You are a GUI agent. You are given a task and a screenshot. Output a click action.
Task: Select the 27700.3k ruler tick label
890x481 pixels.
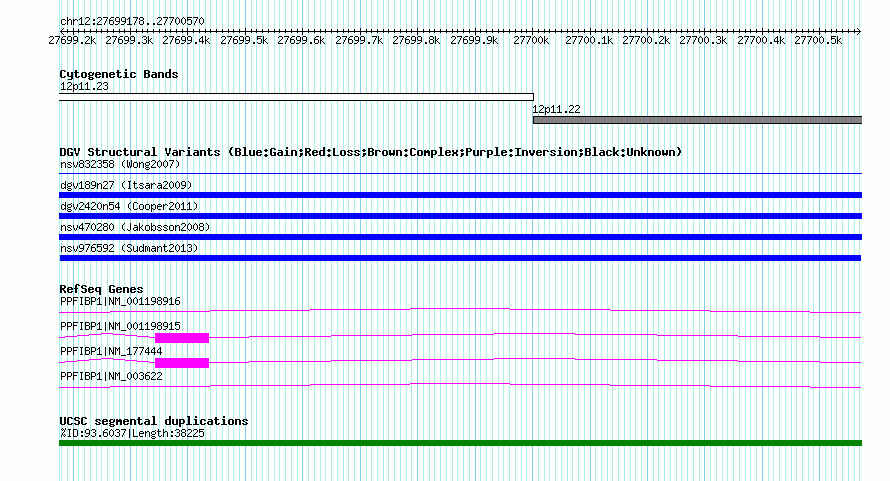coord(703,40)
